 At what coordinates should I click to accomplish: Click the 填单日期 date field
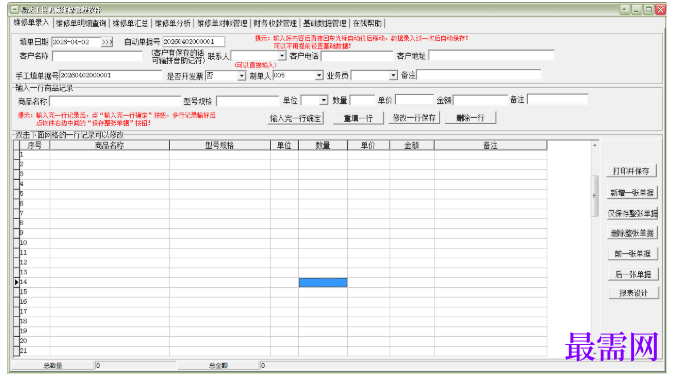click(x=76, y=42)
